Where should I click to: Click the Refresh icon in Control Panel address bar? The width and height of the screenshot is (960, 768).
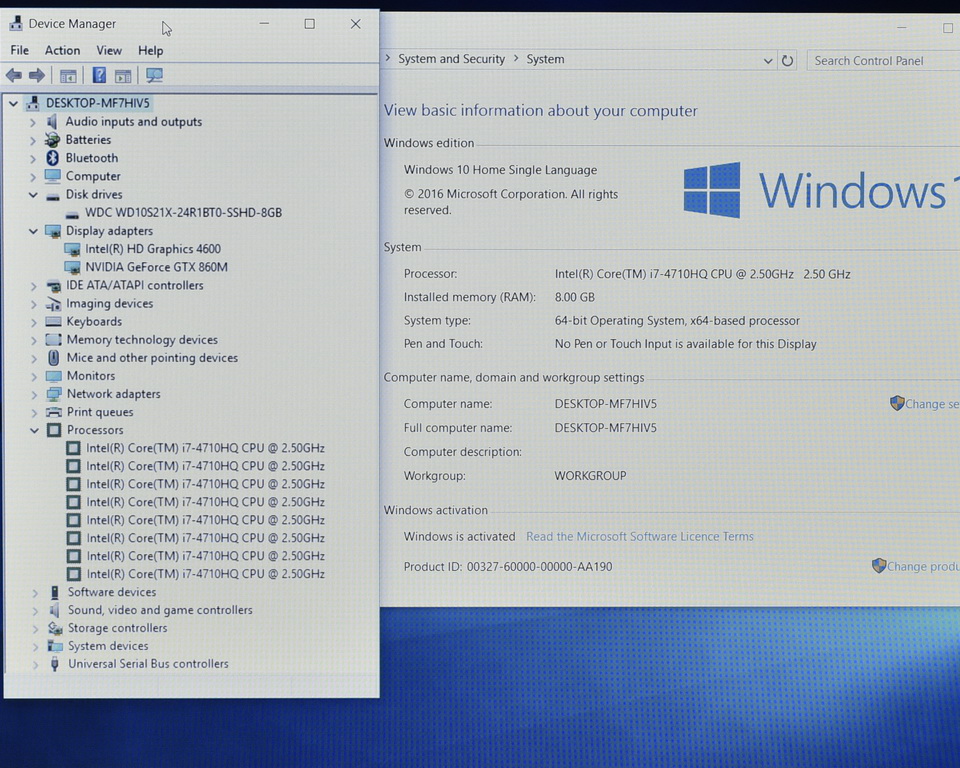click(787, 61)
